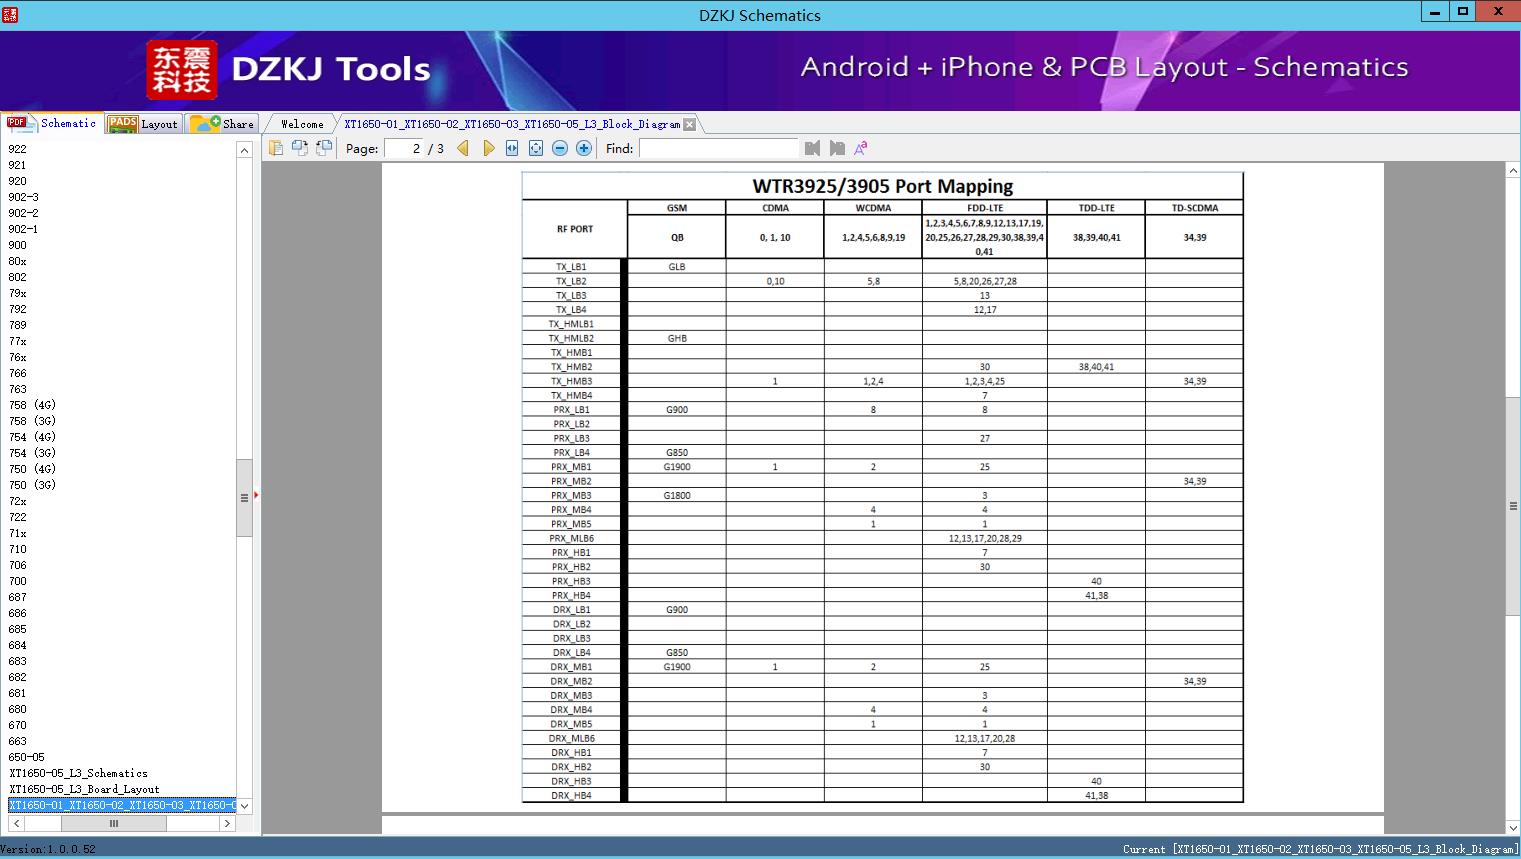Select item 663 in the list

tap(18, 741)
